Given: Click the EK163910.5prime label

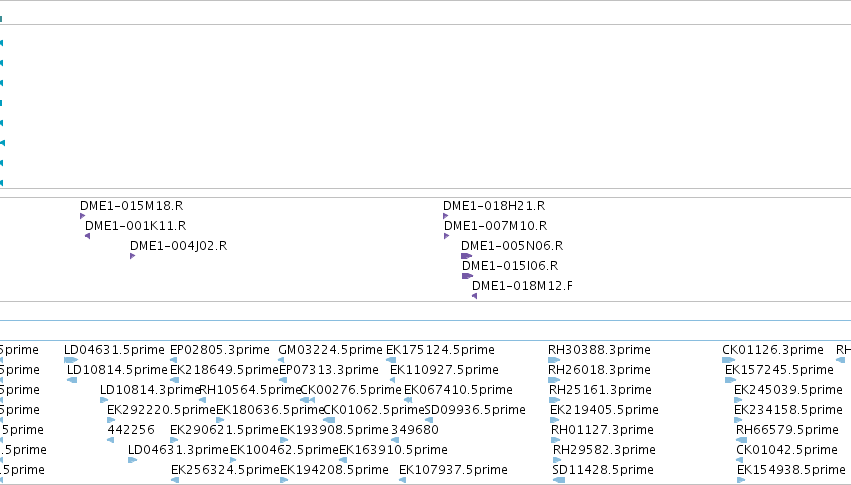Looking at the screenshot, I should point(393,451).
